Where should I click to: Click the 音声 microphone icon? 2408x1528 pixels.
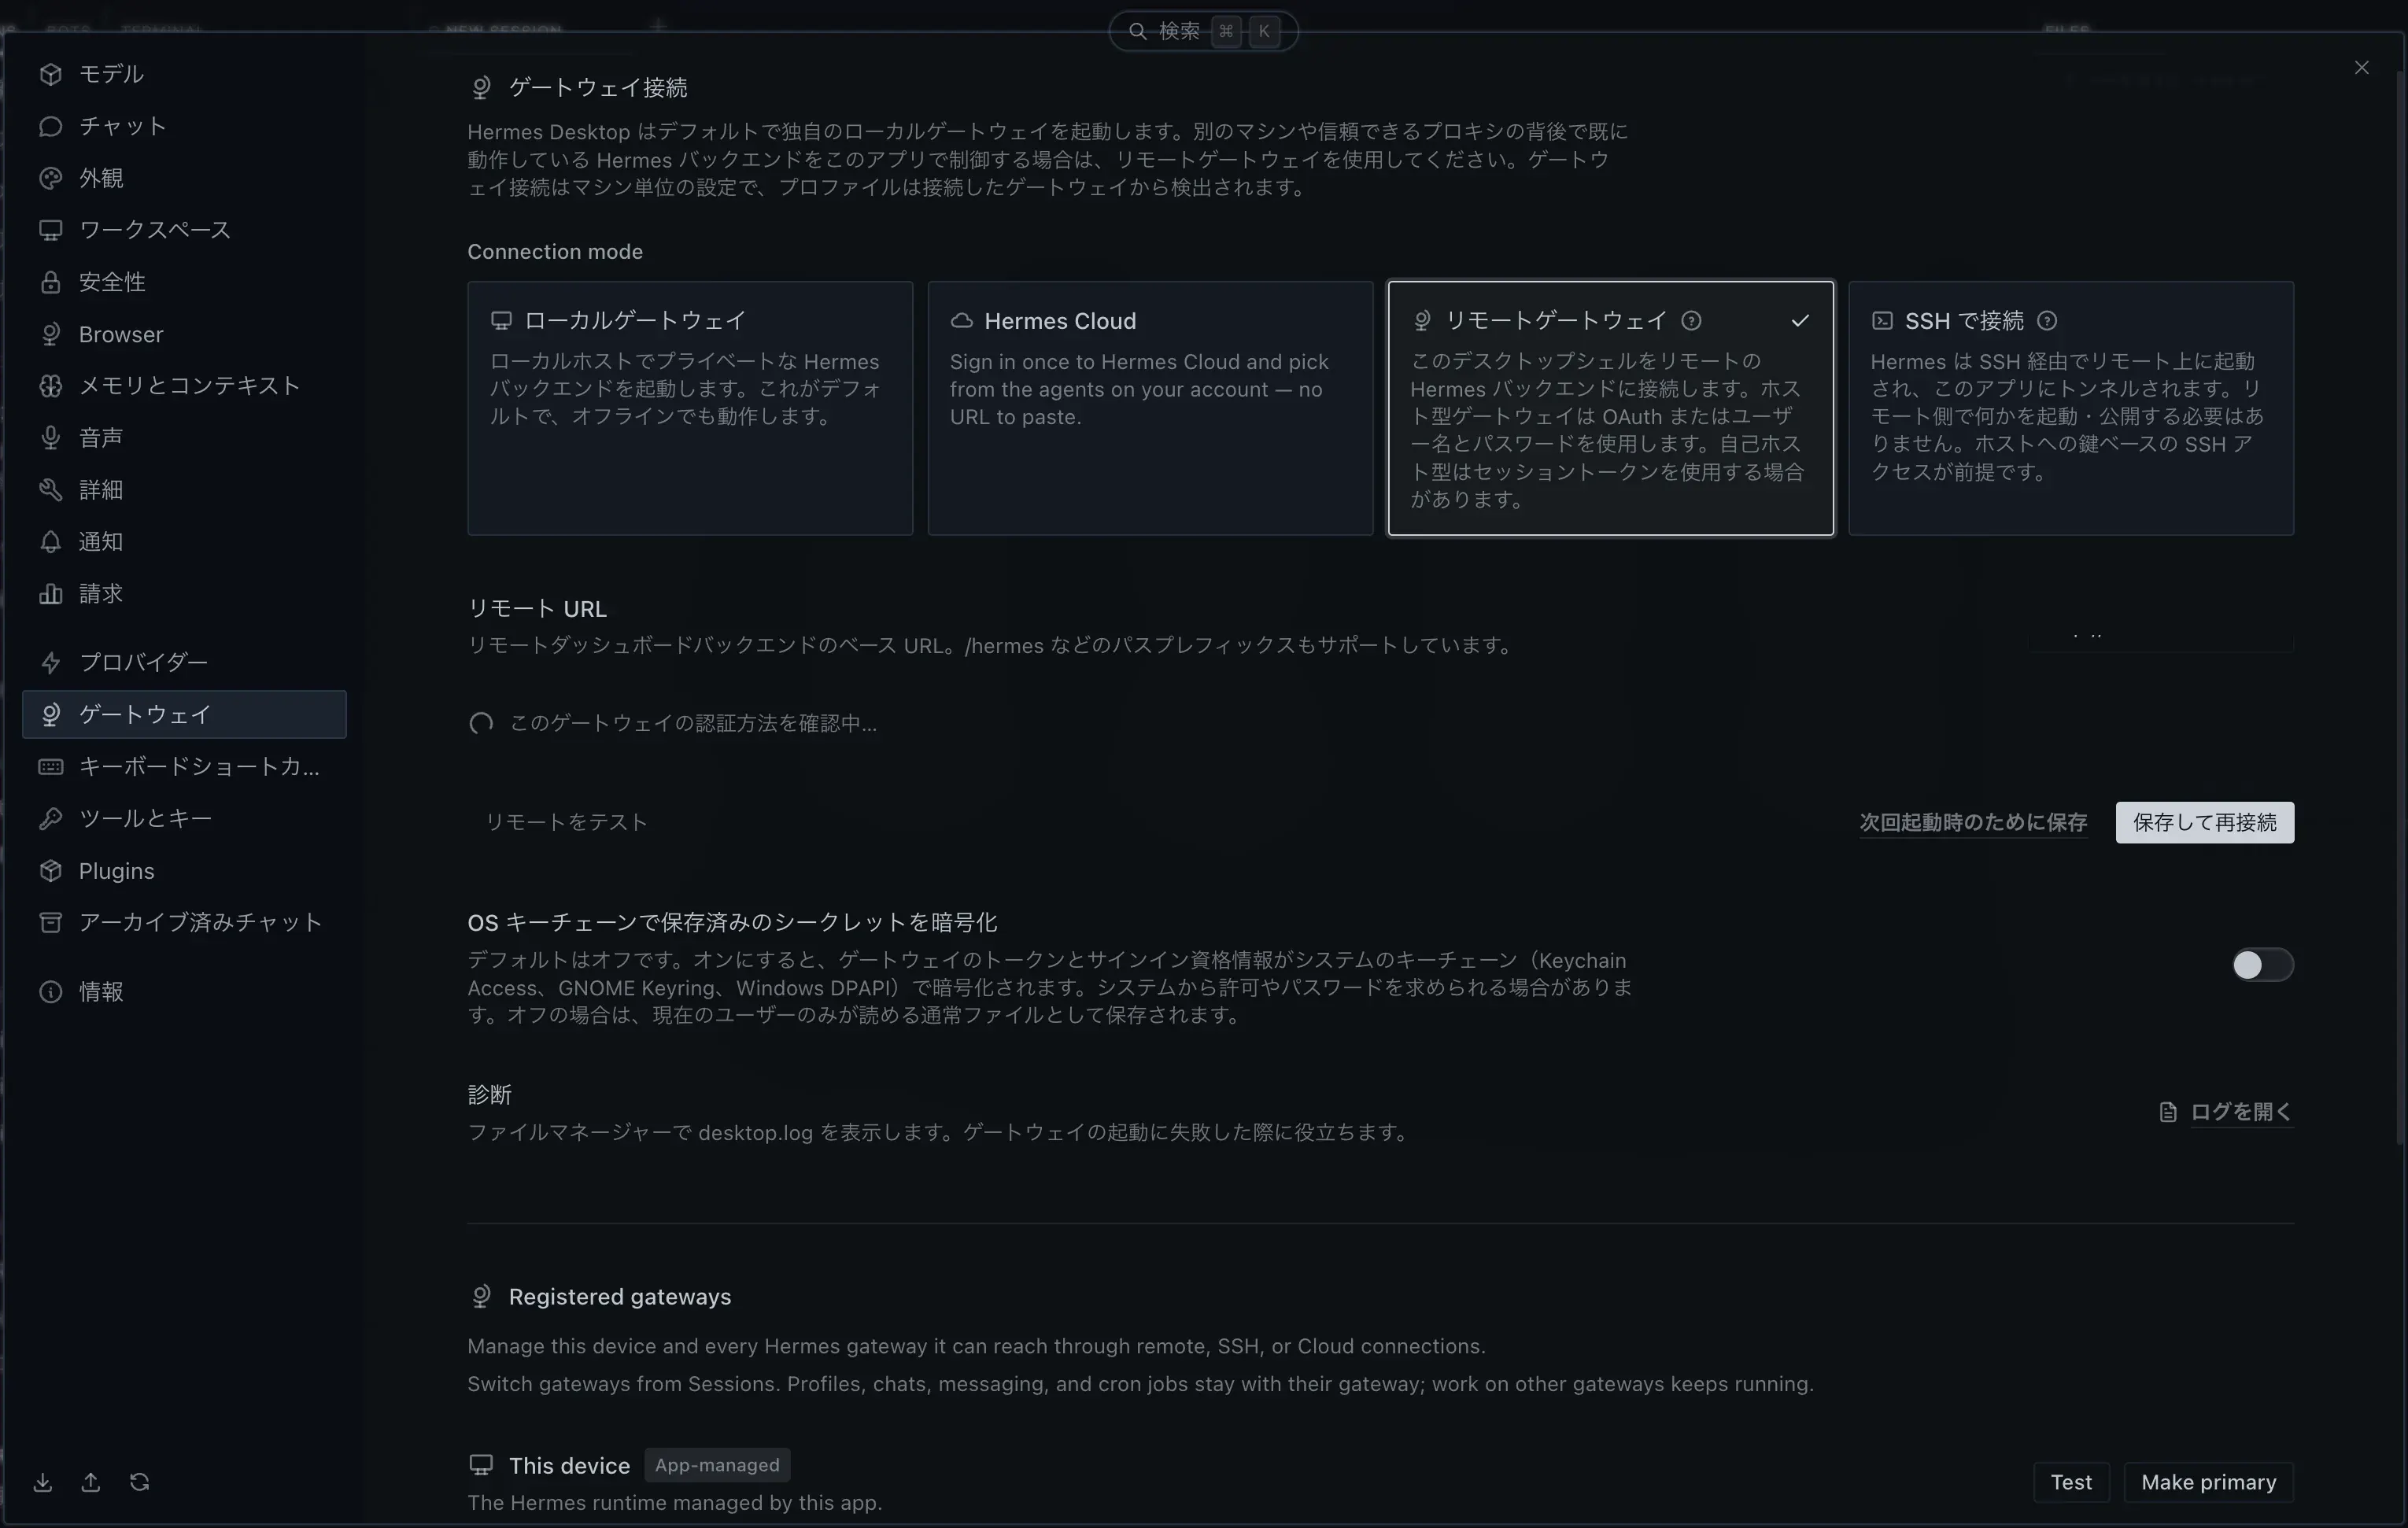50,438
